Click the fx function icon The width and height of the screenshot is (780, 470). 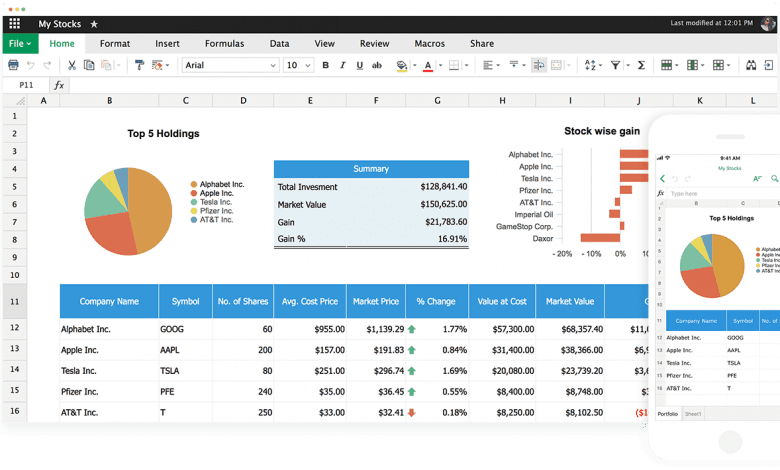(59, 85)
